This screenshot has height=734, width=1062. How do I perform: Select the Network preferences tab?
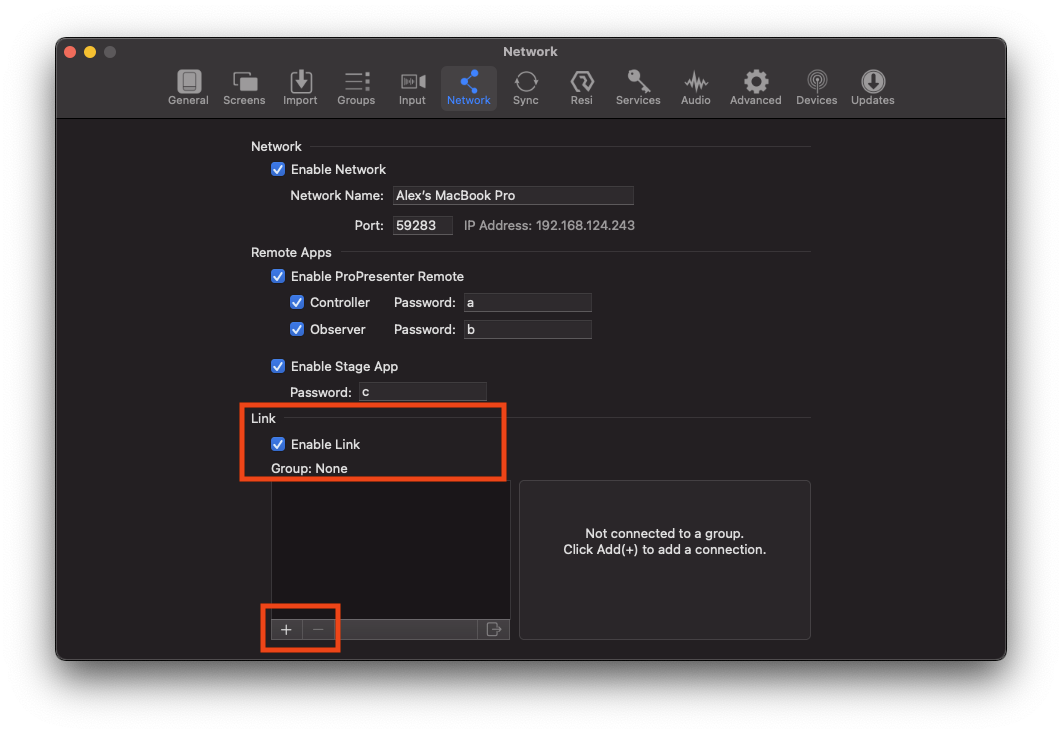(469, 87)
